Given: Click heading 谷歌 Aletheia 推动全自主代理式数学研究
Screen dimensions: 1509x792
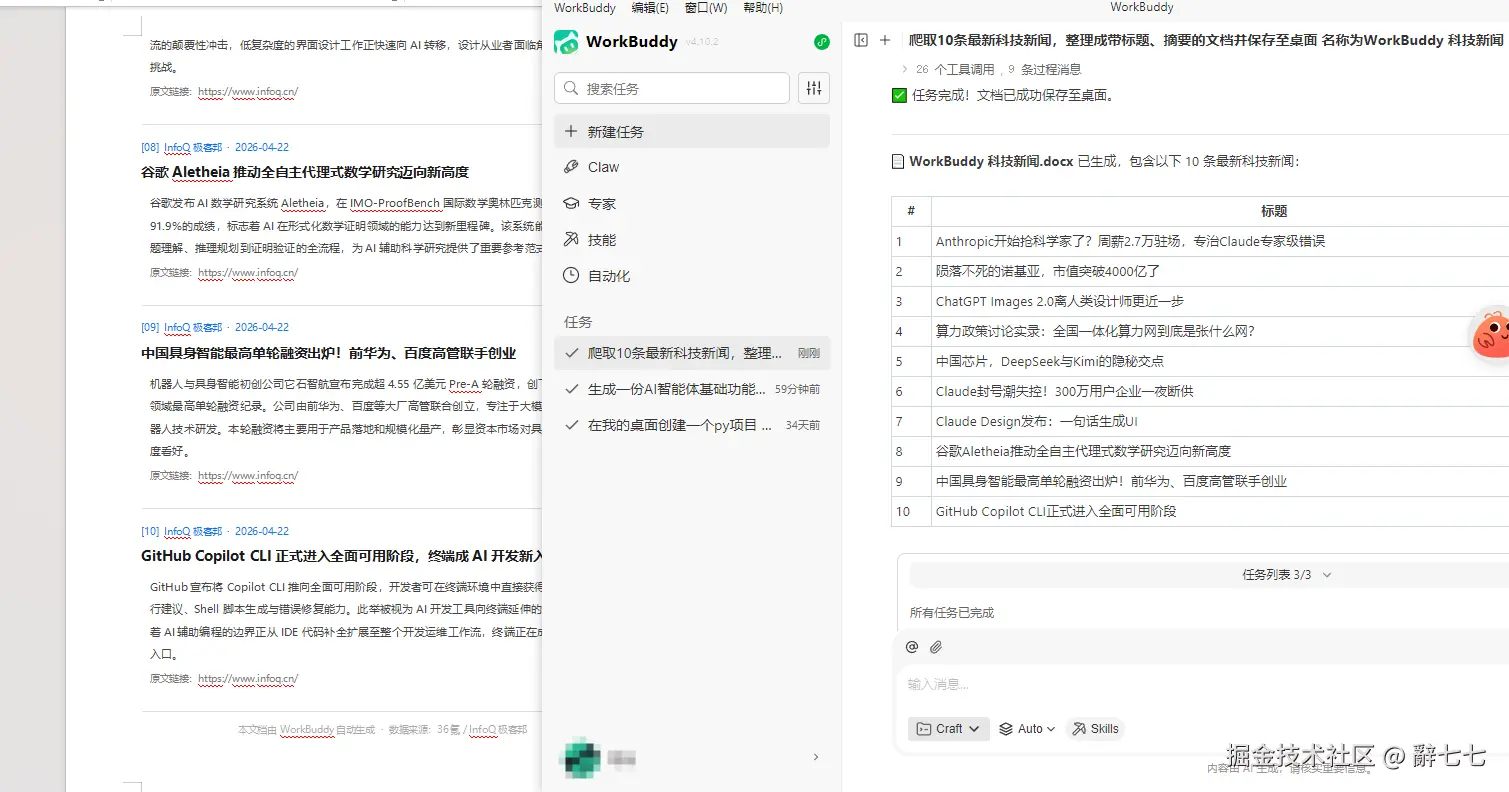Looking at the screenshot, I should point(305,172).
